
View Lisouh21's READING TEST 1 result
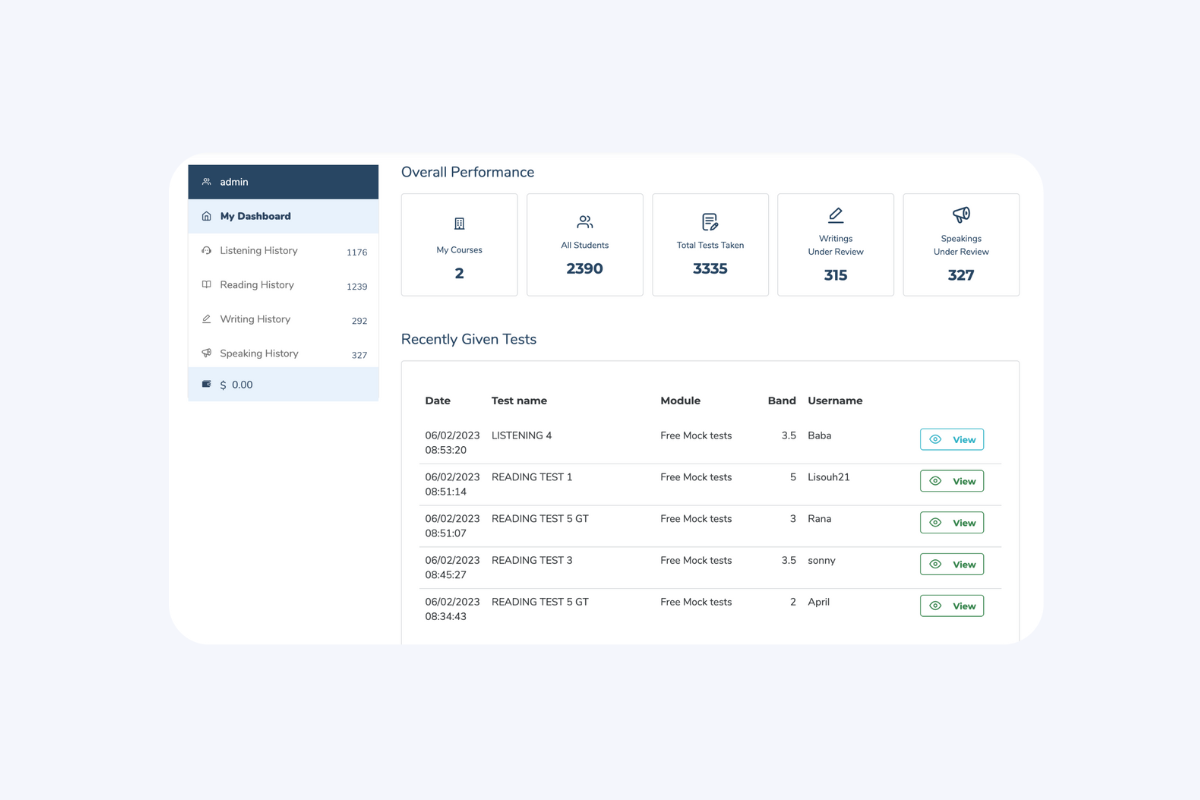point(951,481)
